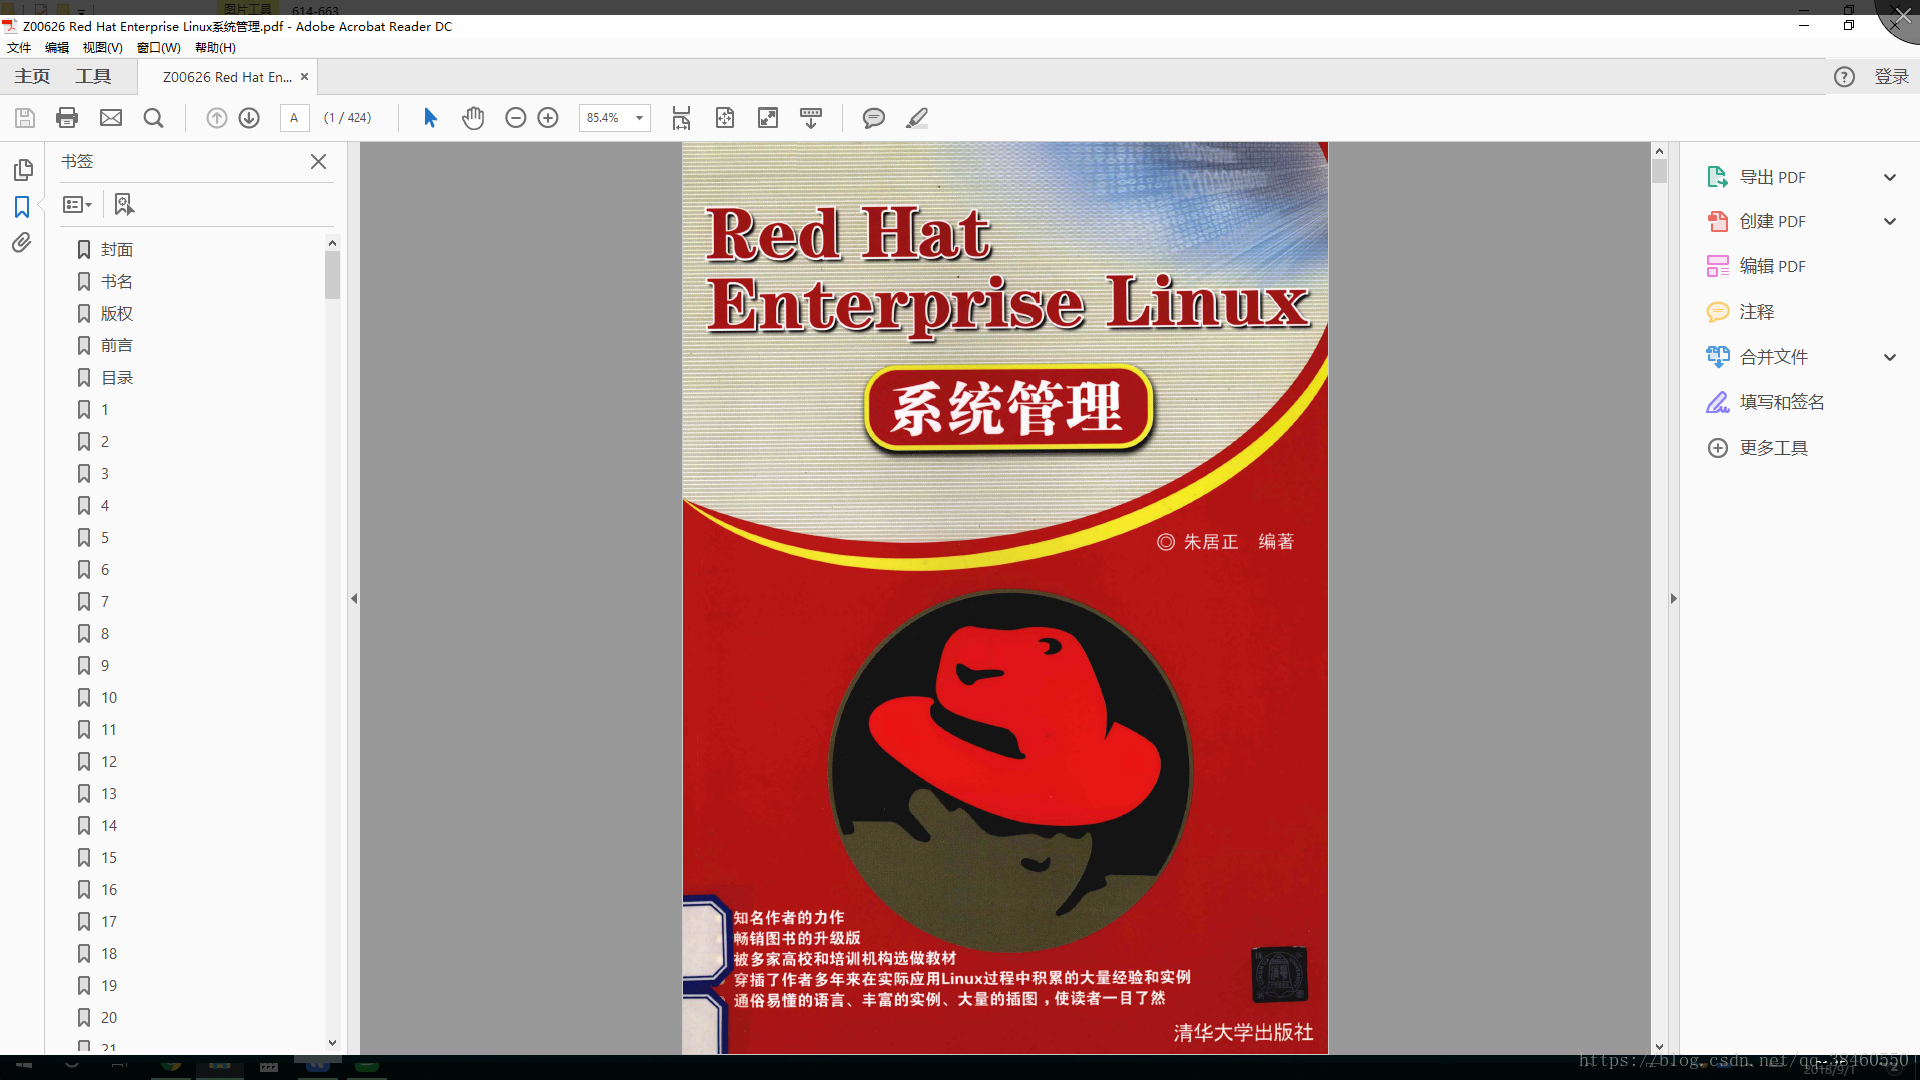Jump to 版权 bookmark
The image size is (1920, 1080).
tap(117, 314)
